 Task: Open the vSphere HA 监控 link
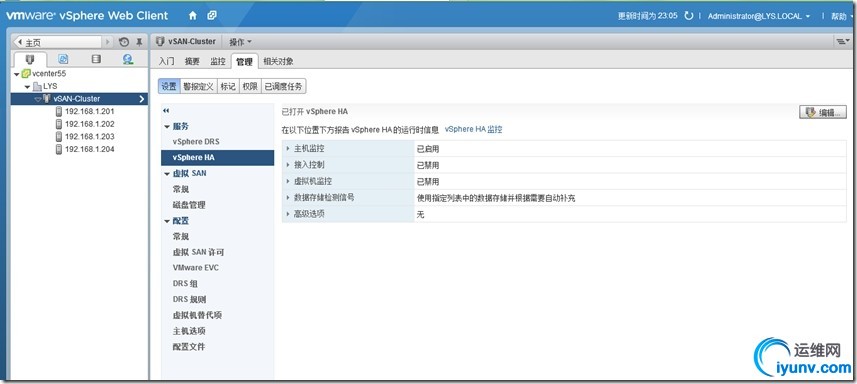[x=473, y=129]
